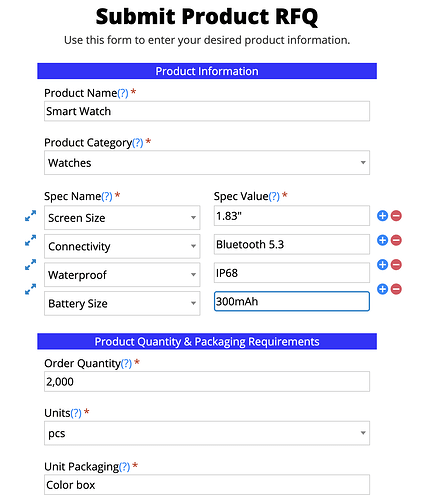Screen dimensions: 423x500
Task: Open the Waterproof spec name dropdown
Action: 122,275
